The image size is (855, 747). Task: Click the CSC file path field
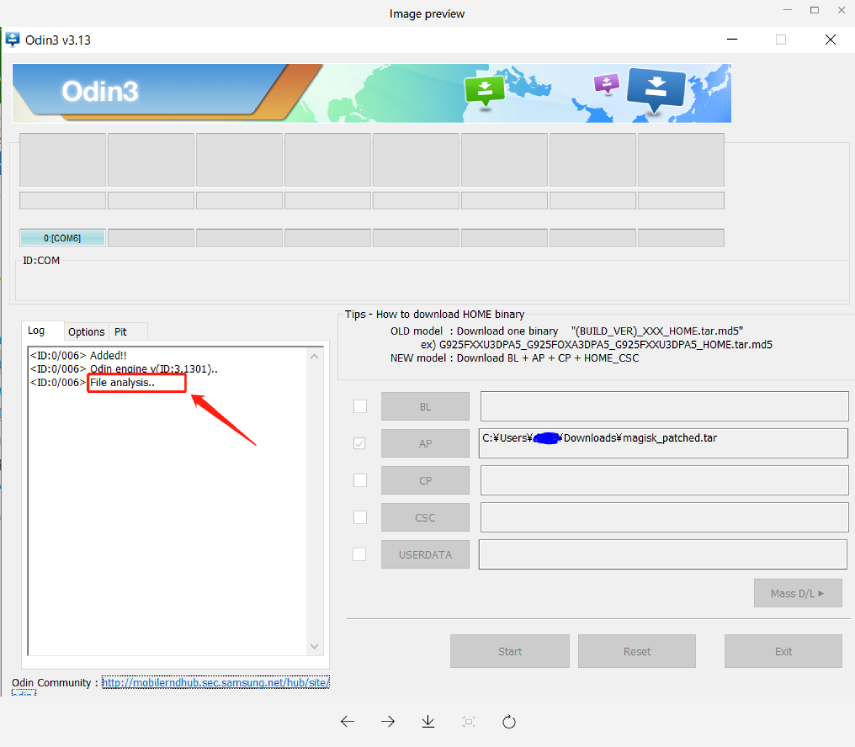pos(664,517)
